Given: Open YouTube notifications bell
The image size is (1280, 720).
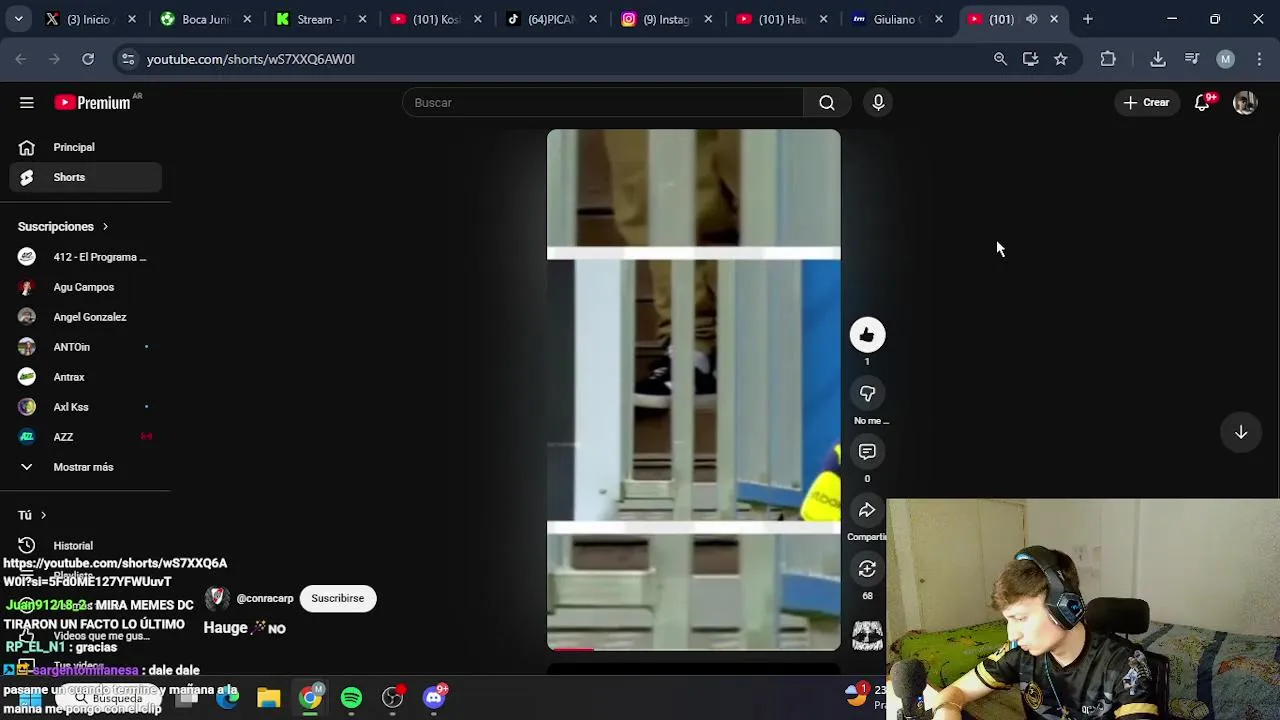Looking at the screenshot, I should click(1203, 102).
